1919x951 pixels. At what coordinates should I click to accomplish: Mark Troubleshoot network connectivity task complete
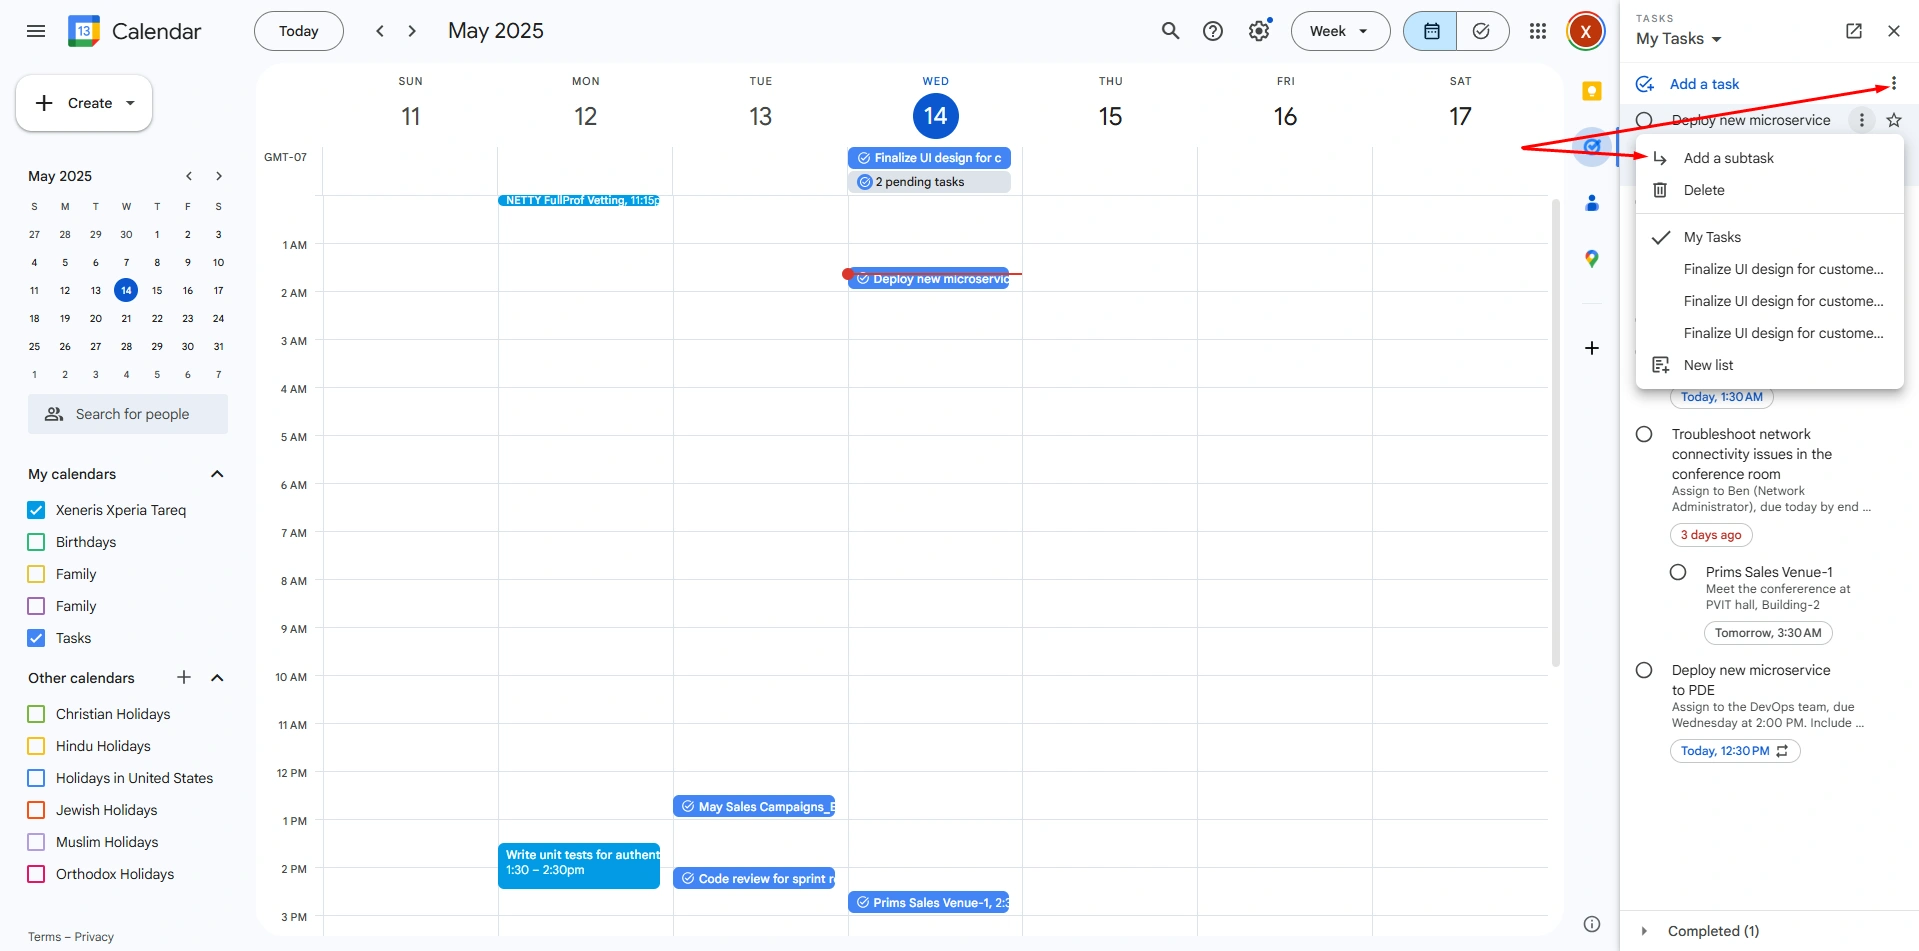pos(1644,434)
